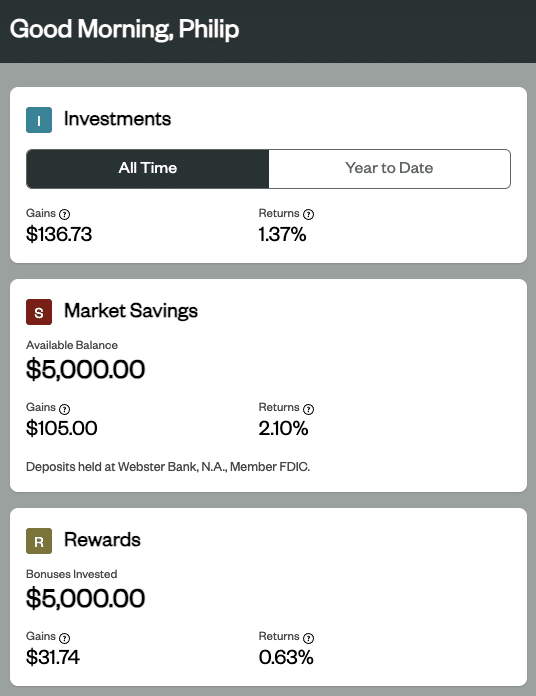Open the Market Savings heading

(x=131, y=311)
